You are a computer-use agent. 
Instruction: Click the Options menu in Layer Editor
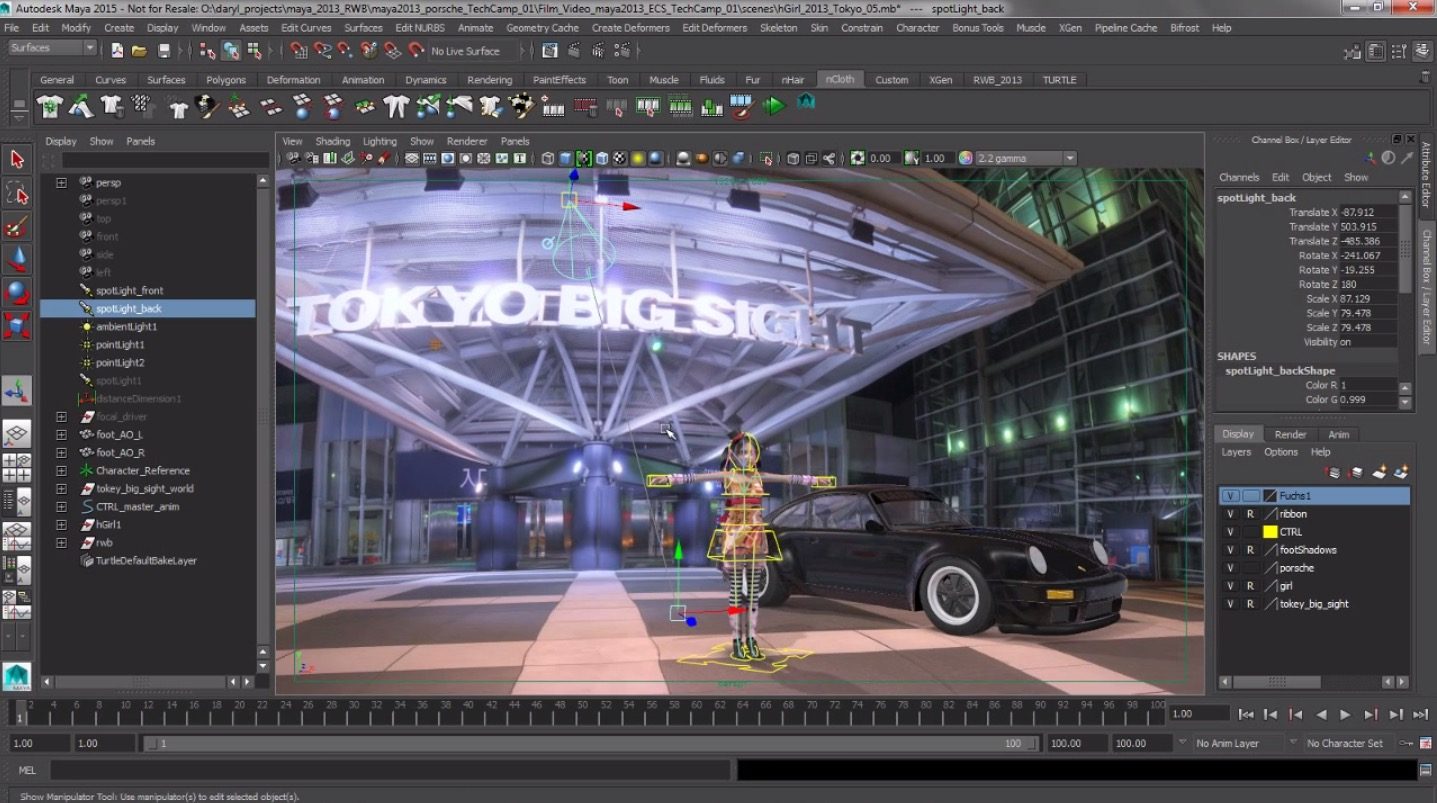(x=1280, y=452)
